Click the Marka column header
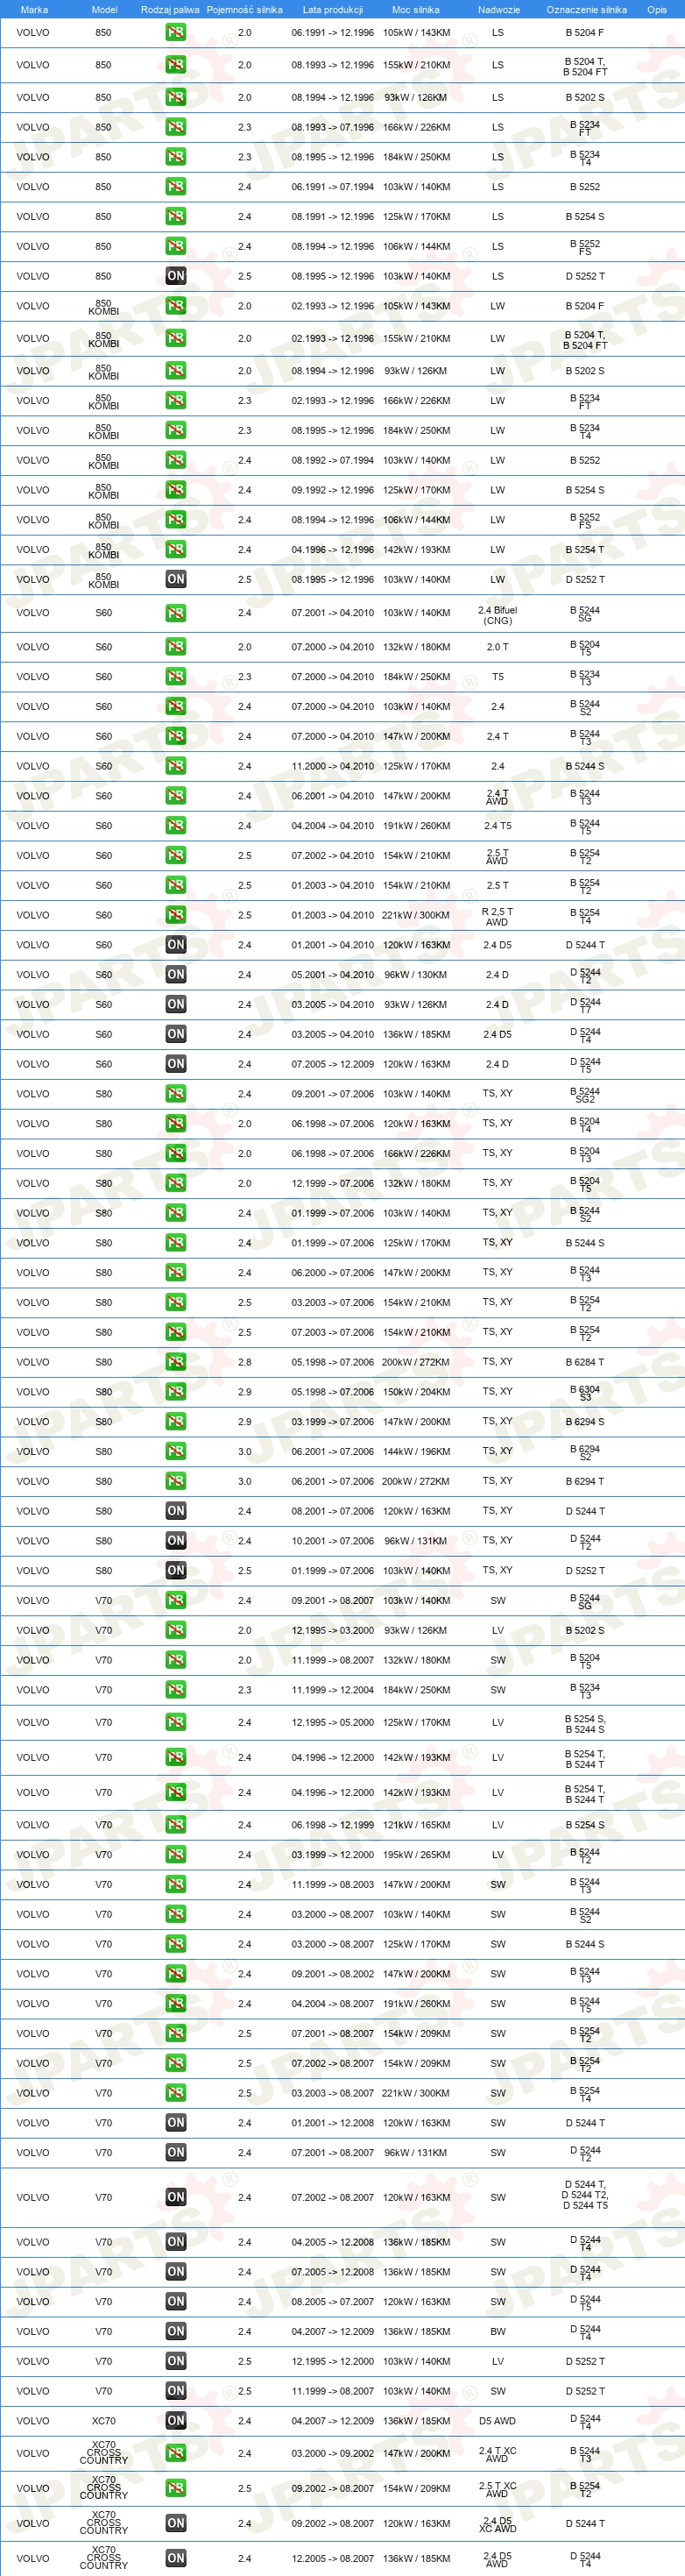 coord(34,9)
